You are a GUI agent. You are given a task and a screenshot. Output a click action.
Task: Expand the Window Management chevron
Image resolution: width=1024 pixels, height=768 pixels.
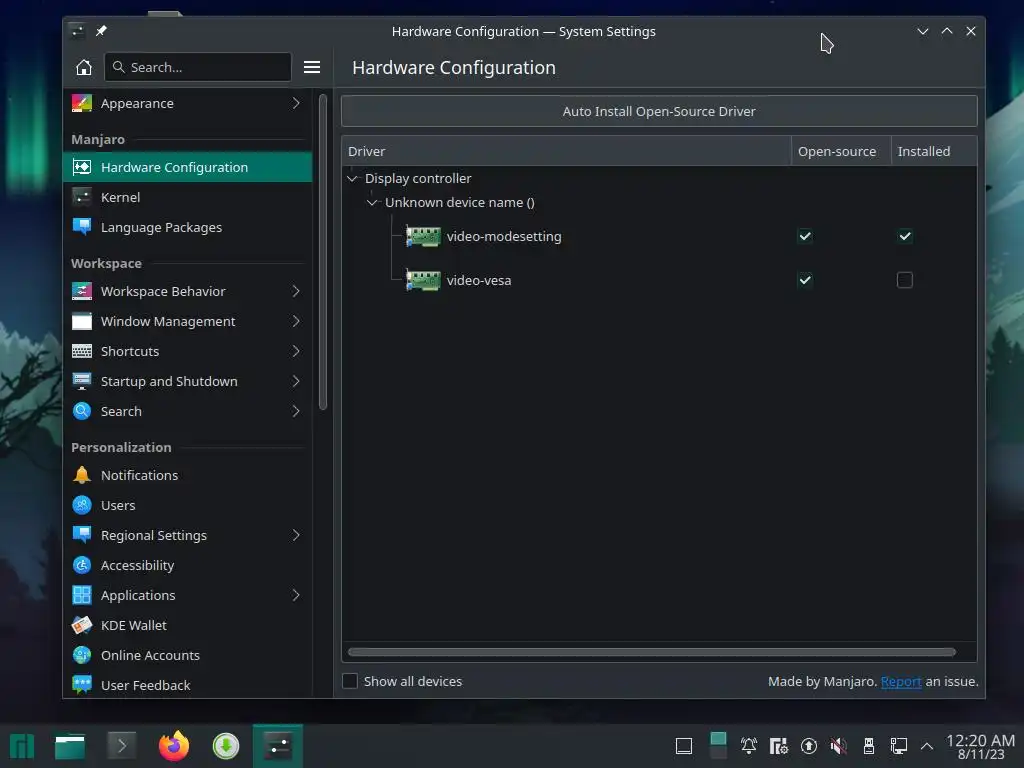tap(296, 321)
